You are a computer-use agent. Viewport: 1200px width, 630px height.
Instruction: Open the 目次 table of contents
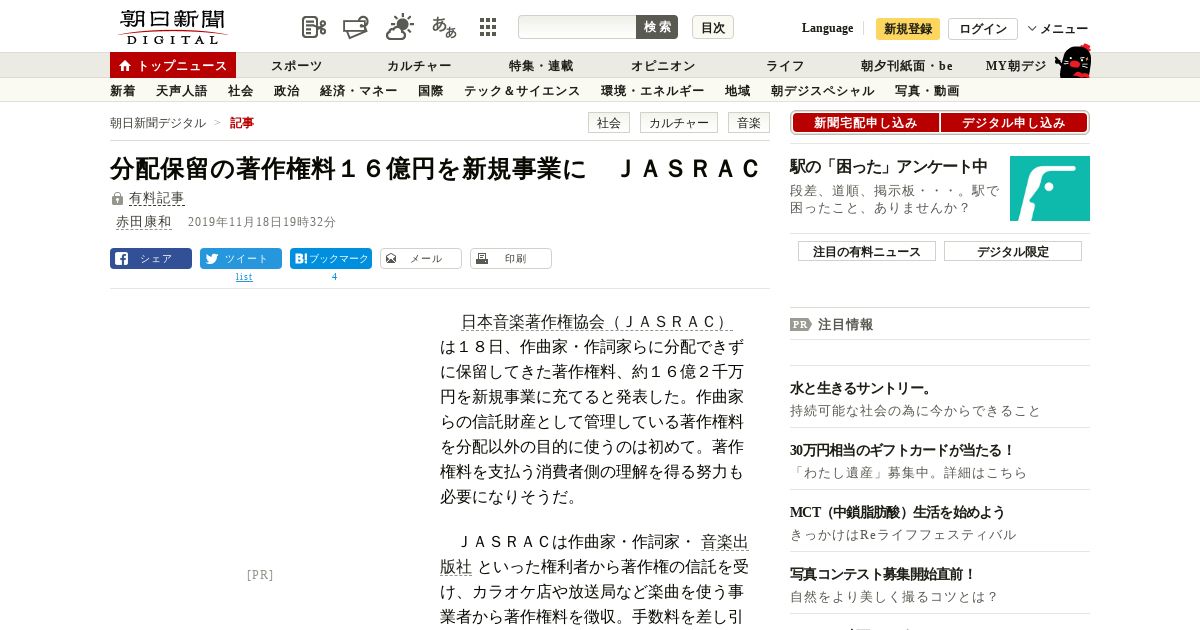pos(713,27)
